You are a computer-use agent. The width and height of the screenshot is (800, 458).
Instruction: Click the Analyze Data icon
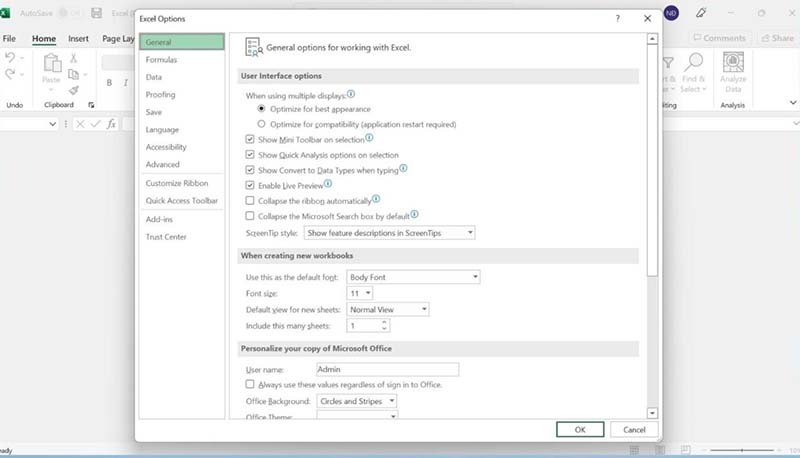tap(733, 62)
